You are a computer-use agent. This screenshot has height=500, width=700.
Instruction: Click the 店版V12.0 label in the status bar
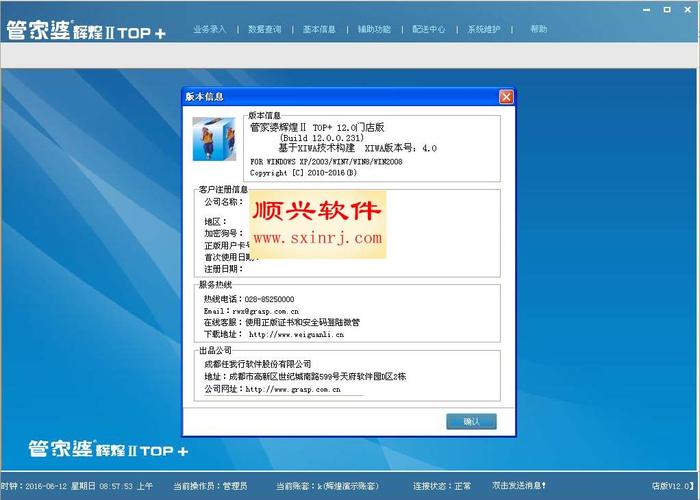[x=672, y=486]
